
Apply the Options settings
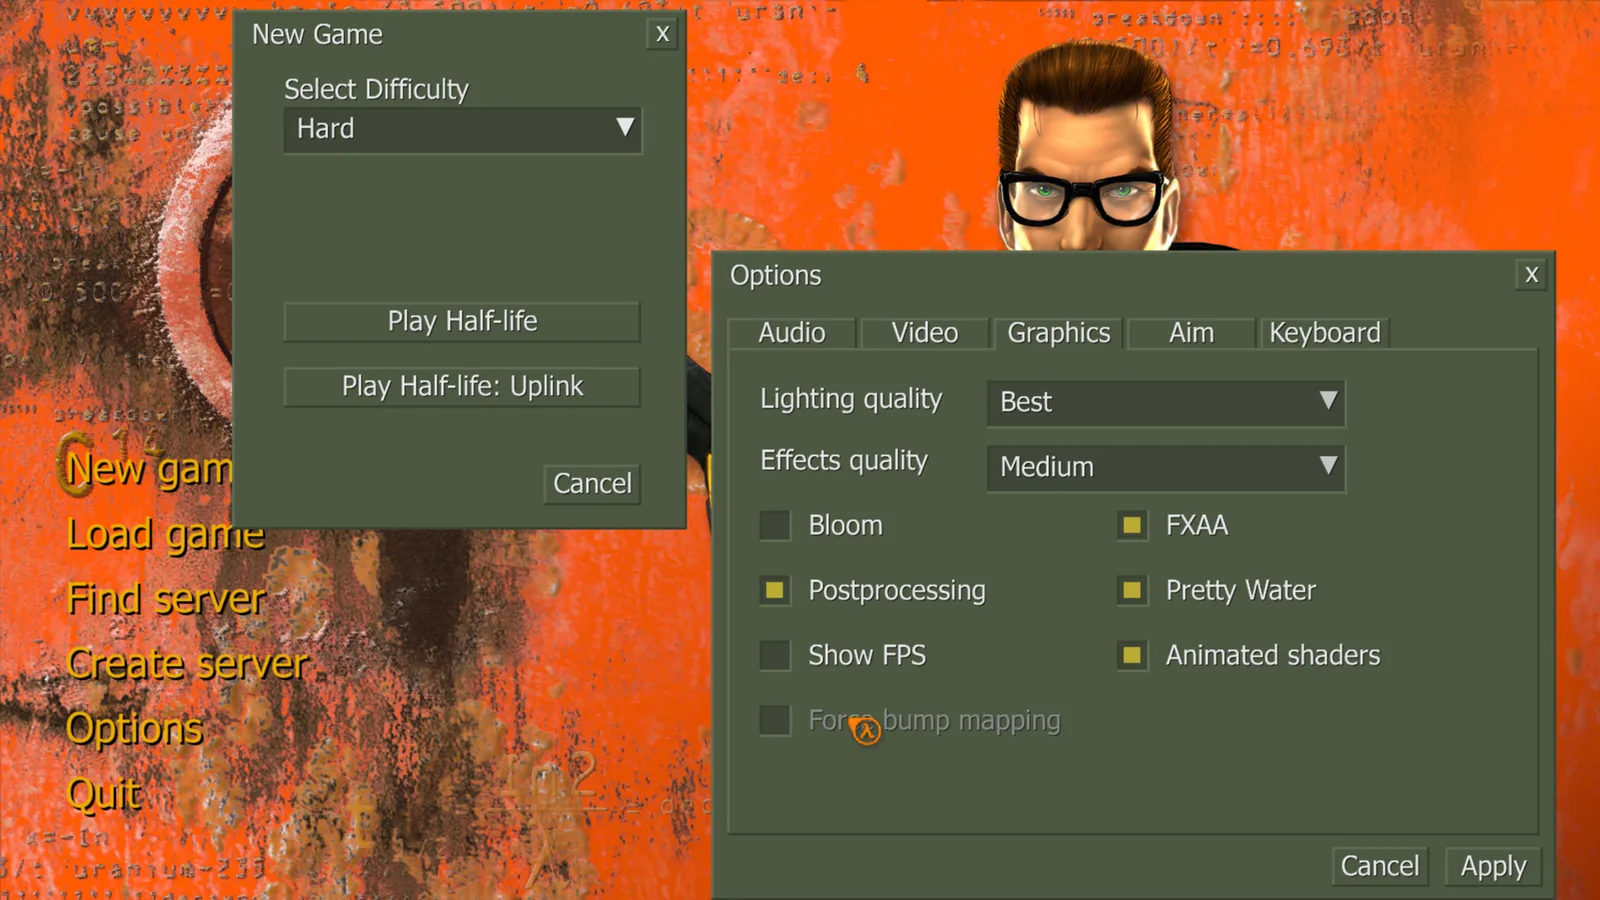(1493, 866)
